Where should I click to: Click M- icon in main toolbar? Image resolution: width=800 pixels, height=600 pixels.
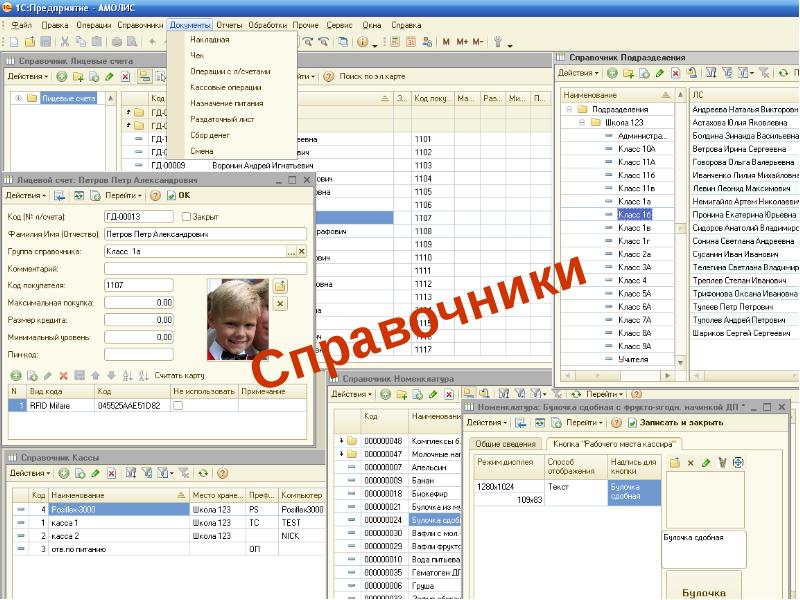pos(478,42)
